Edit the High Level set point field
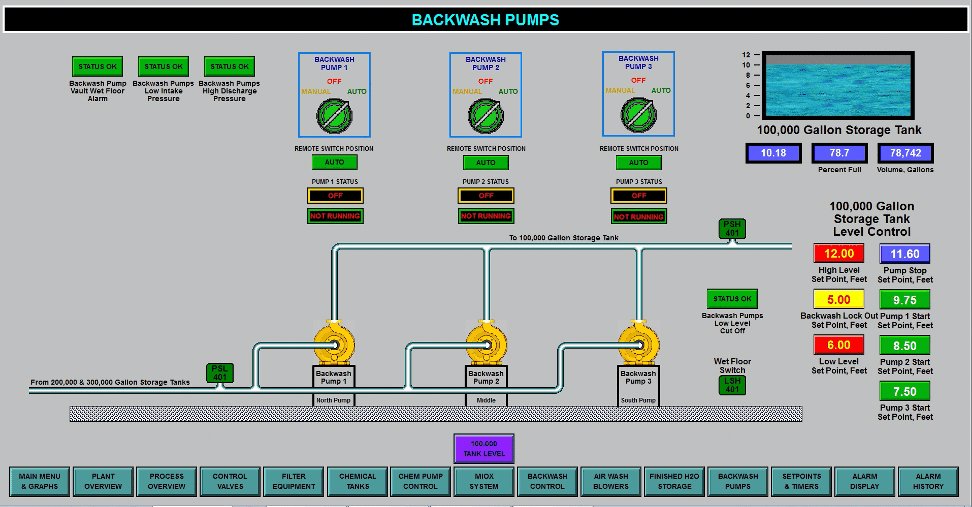 click(x=837, y=254)
